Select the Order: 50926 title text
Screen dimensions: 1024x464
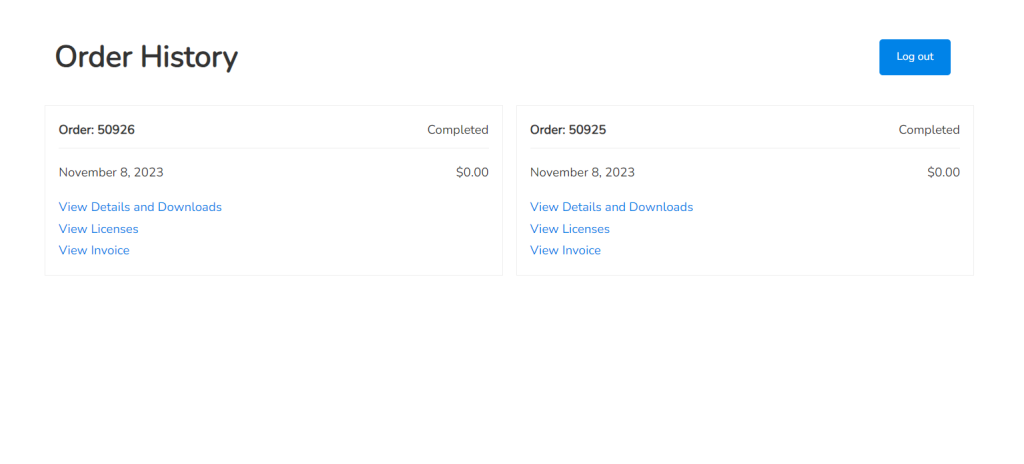tap(97, 130)
